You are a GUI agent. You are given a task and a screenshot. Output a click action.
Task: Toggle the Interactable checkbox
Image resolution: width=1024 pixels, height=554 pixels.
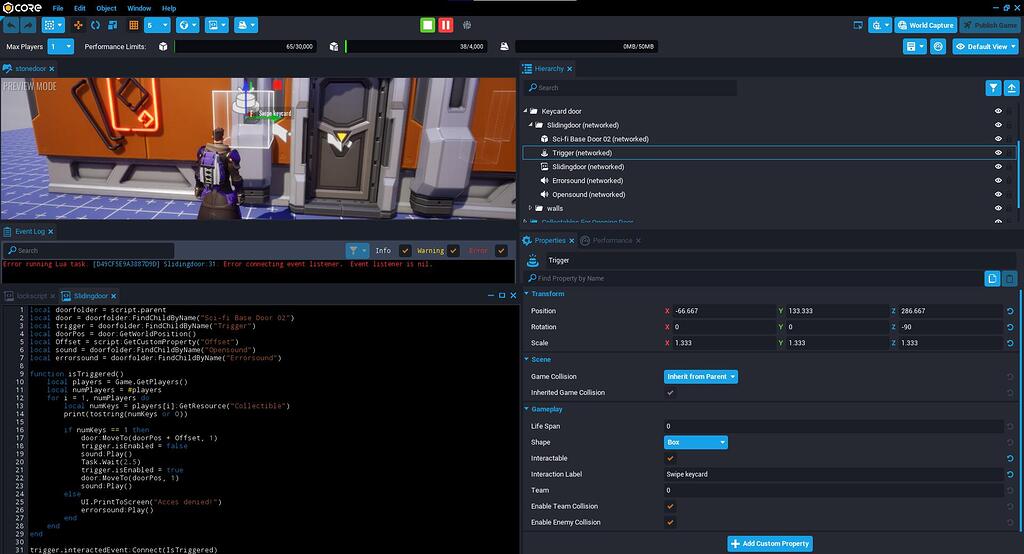click(x=670, y=459)
